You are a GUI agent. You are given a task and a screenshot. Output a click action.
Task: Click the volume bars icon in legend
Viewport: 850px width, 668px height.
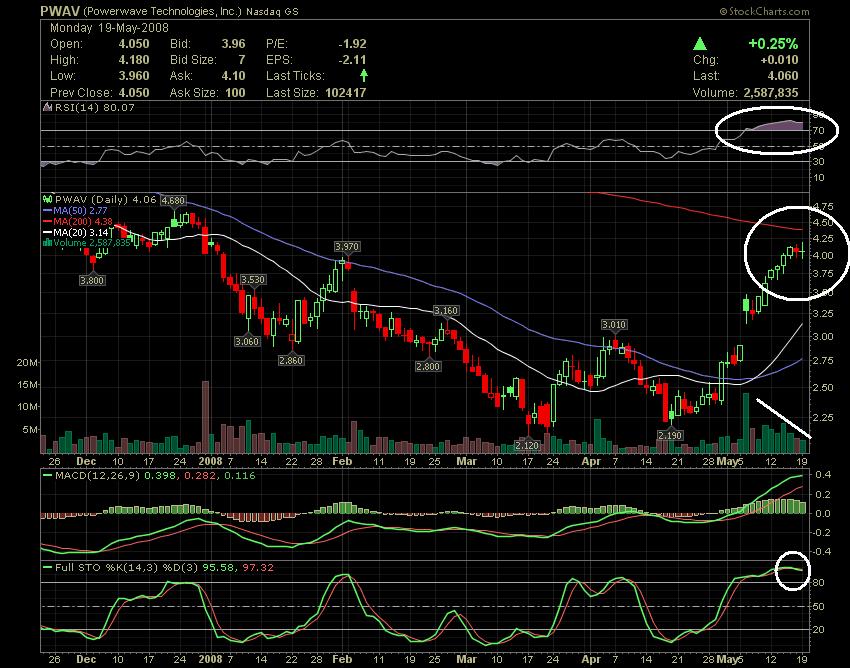pyautogui.click(x=48, y=242)
